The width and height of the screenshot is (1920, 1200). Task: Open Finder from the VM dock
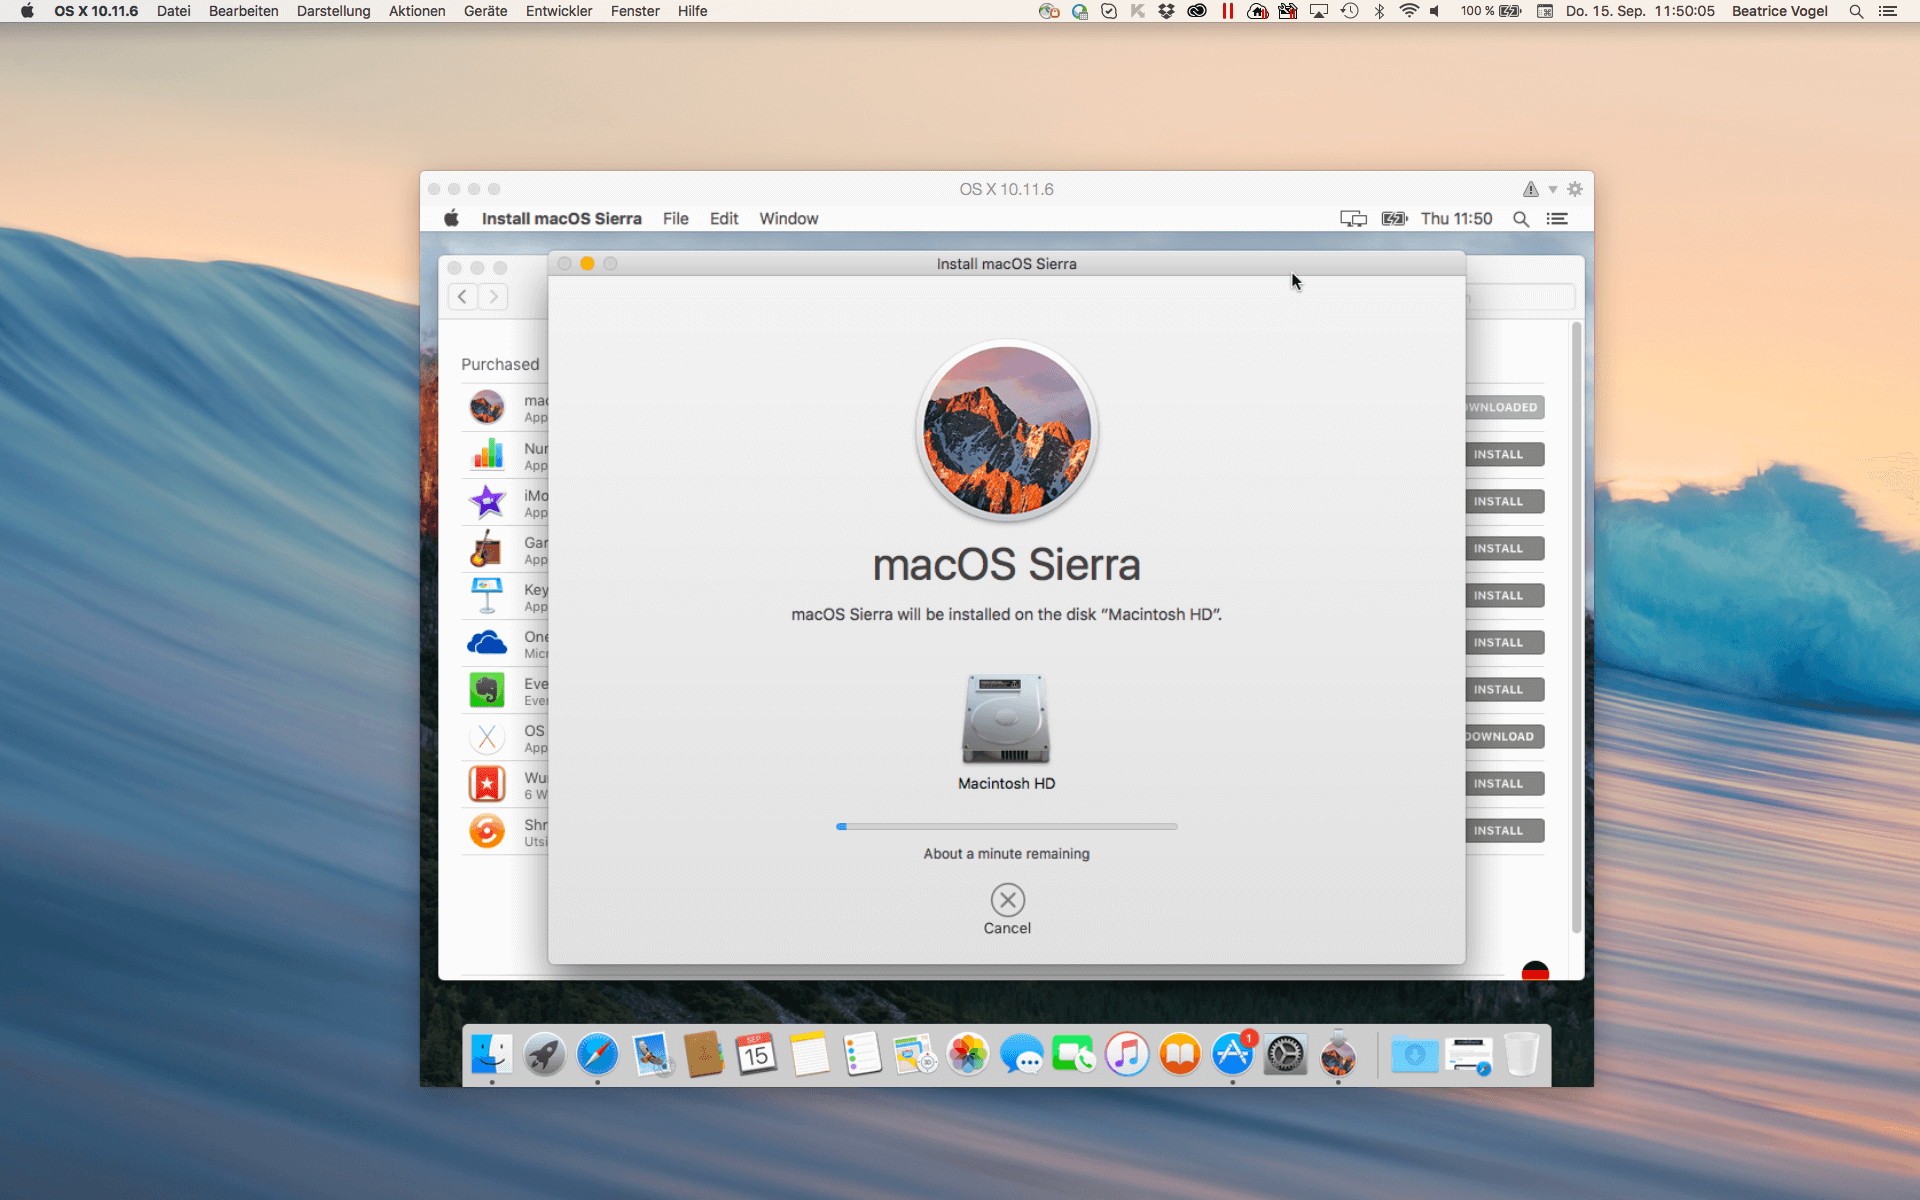click(491, 1054)
